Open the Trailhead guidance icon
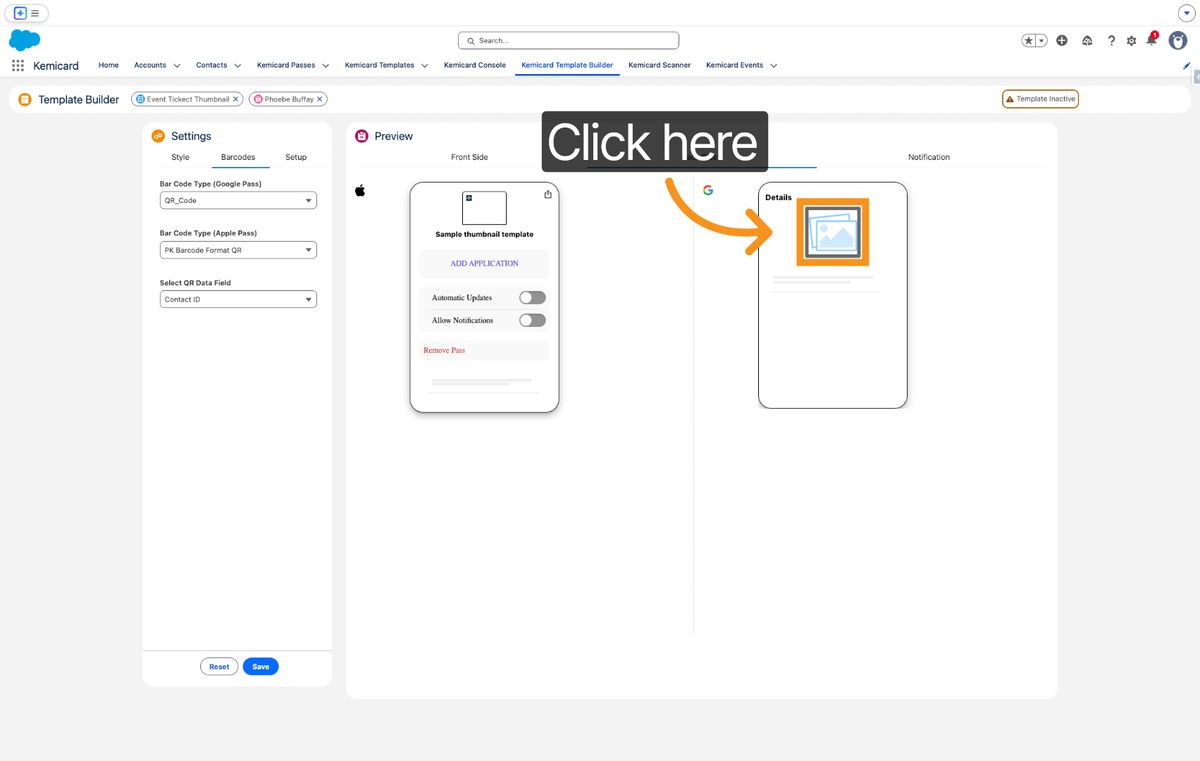1200x761 pixels. pos(1087,40)
